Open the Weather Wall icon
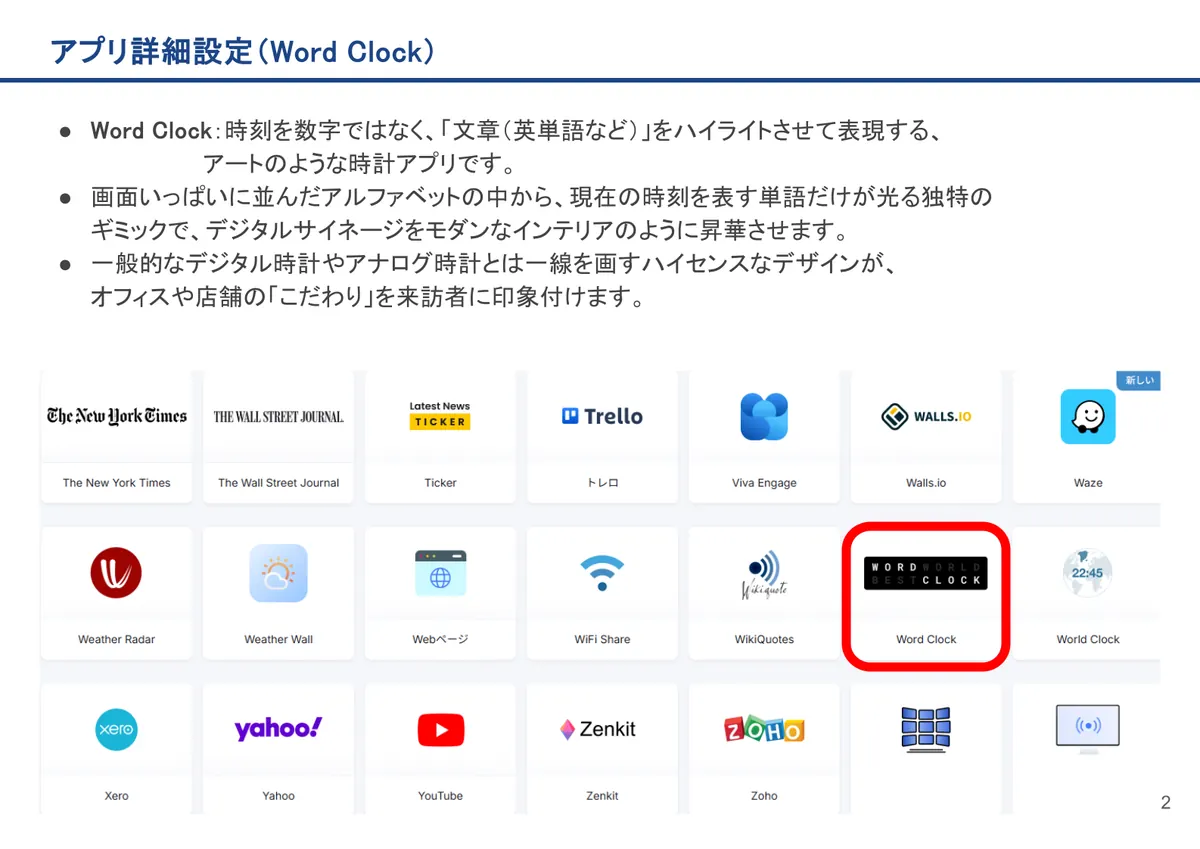Viewport: 1200px width, 849px height. pos(278,573)
